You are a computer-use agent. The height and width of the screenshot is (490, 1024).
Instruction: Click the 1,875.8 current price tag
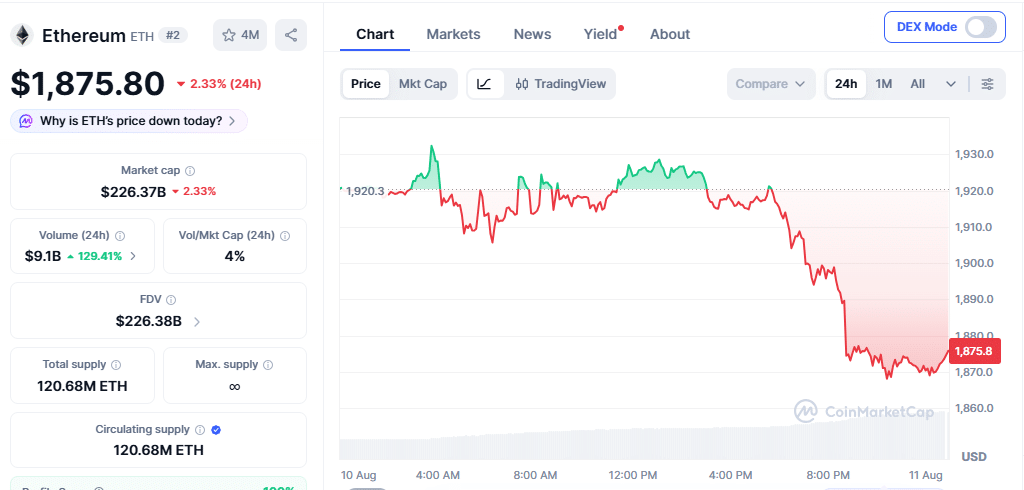click(x=973, y=351)
